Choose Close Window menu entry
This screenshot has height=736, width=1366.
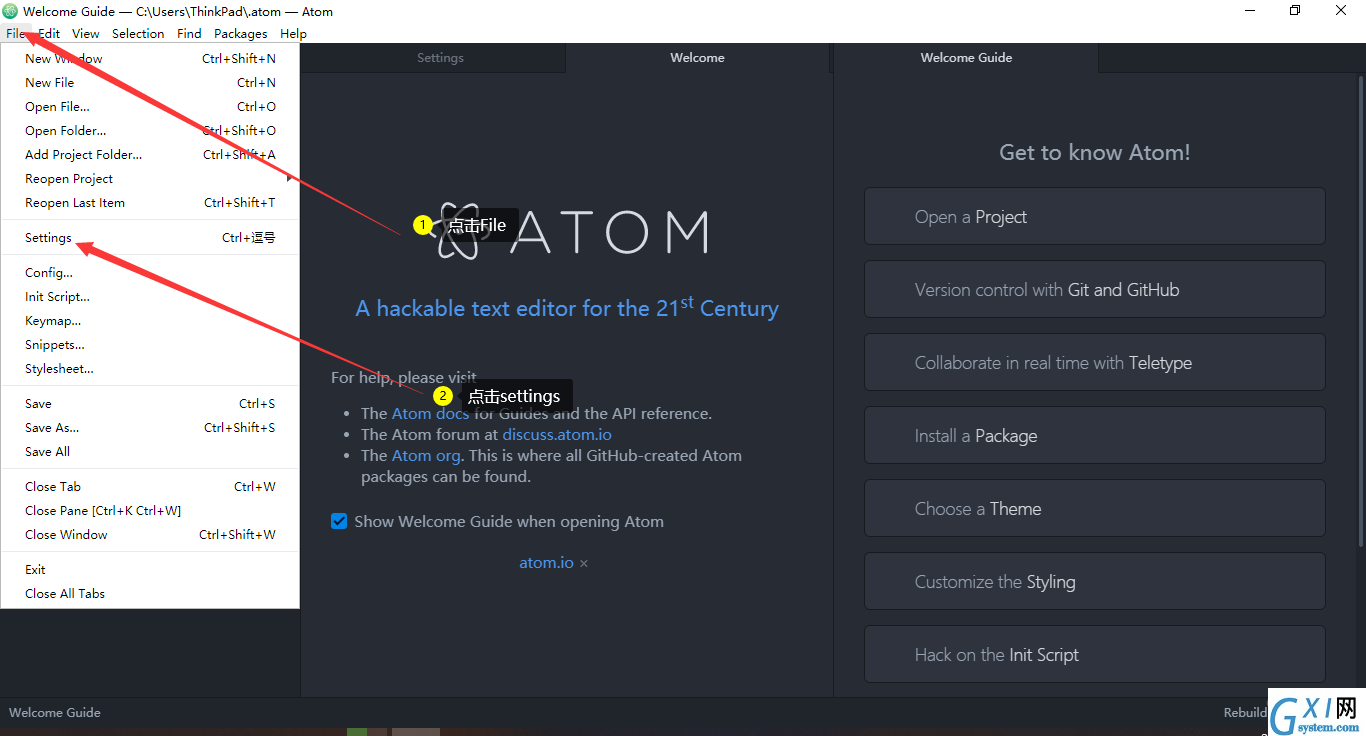click(x=150, y=535)
